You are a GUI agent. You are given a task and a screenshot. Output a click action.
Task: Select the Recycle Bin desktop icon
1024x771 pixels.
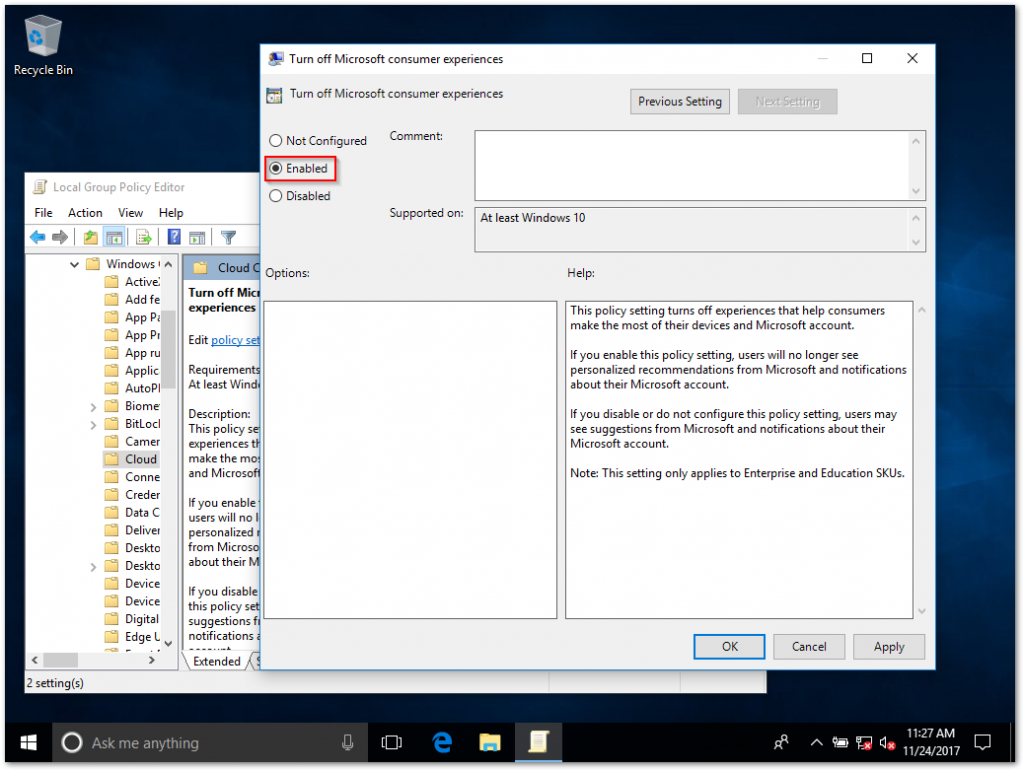[x=43, y=46]
